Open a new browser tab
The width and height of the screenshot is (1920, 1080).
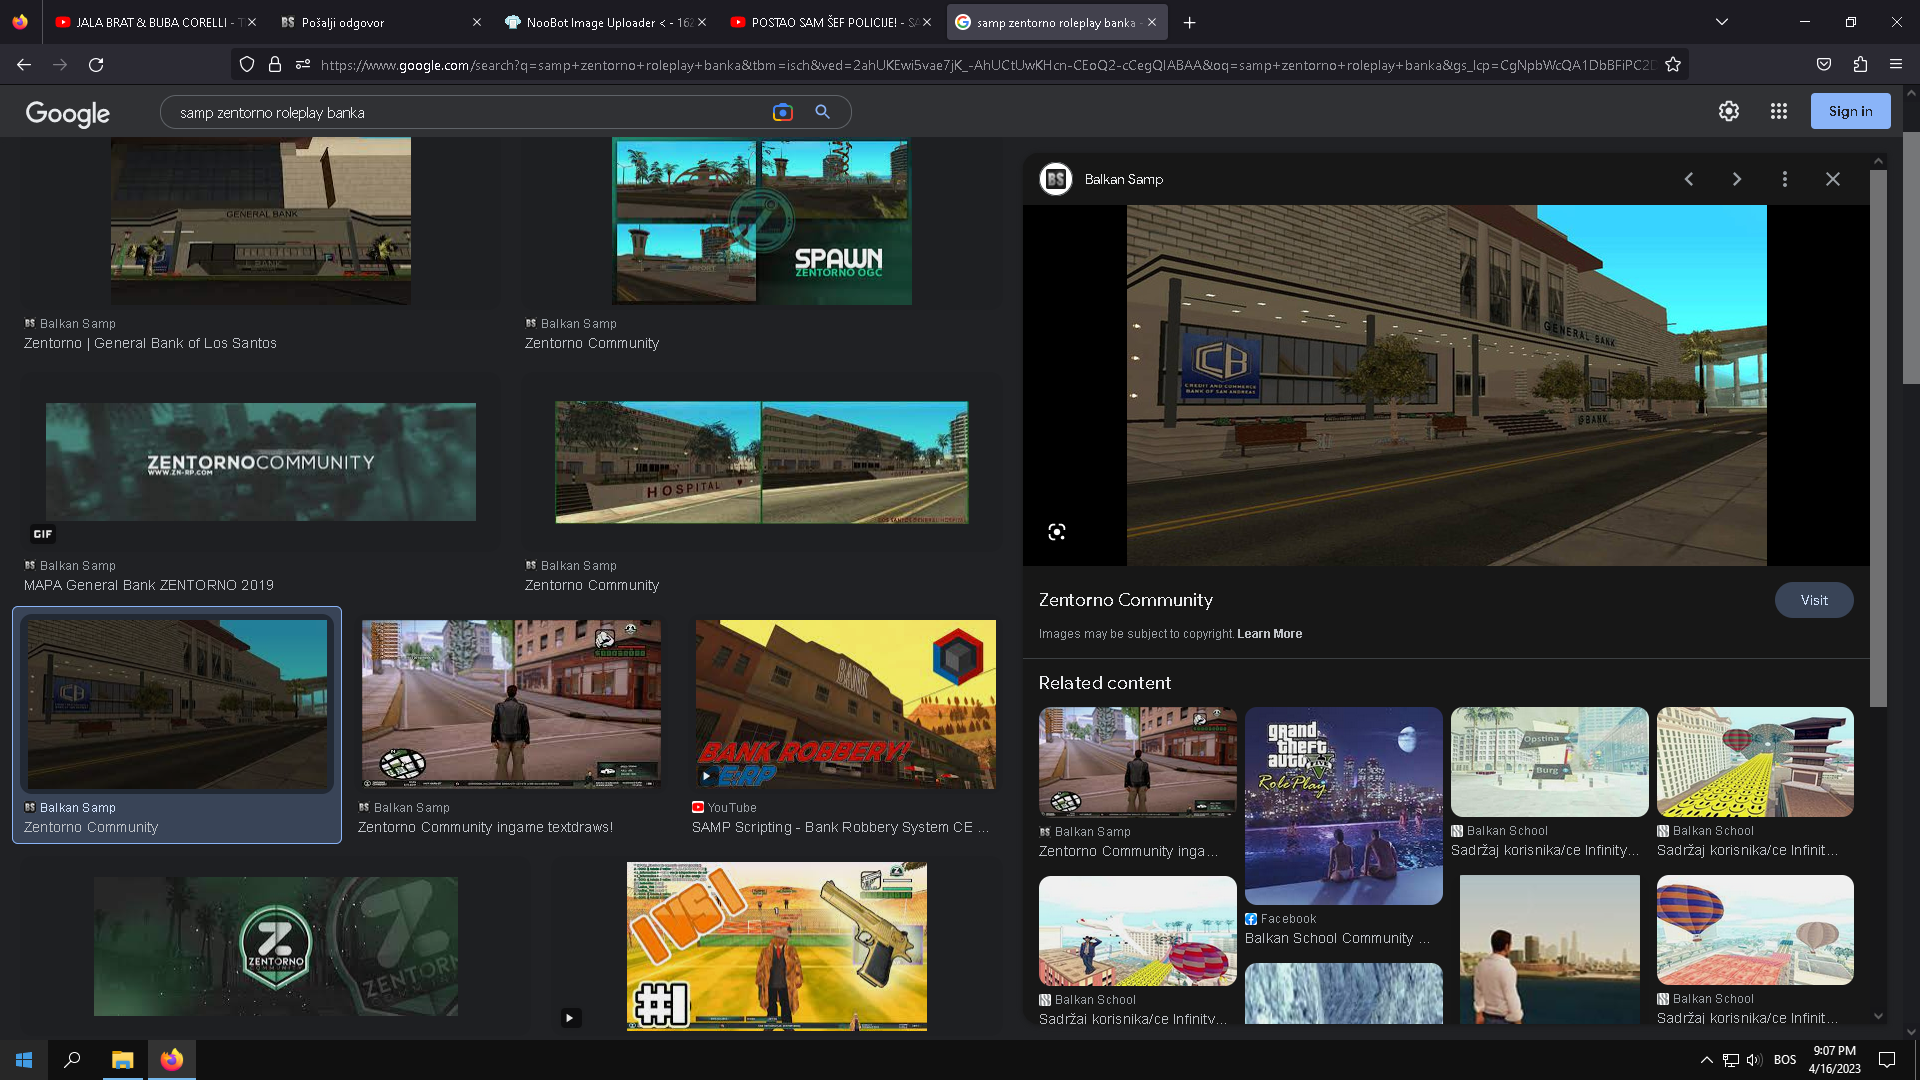tap(1189, 22)
